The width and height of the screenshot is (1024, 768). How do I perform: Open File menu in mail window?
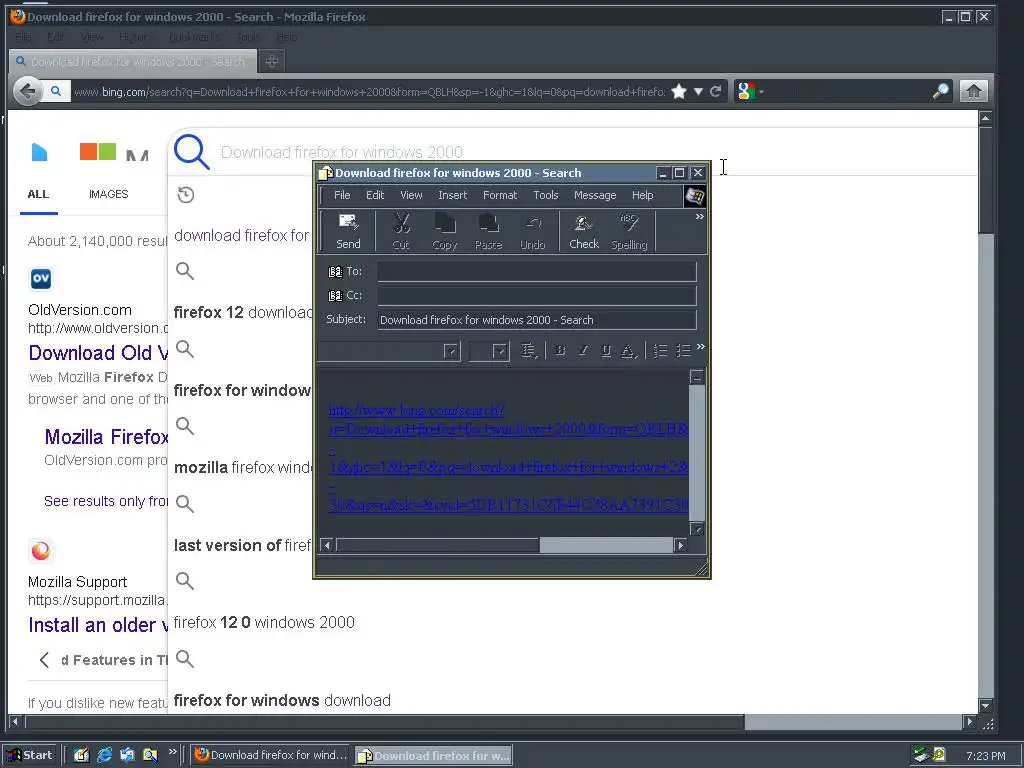click(x=342, y=195)
